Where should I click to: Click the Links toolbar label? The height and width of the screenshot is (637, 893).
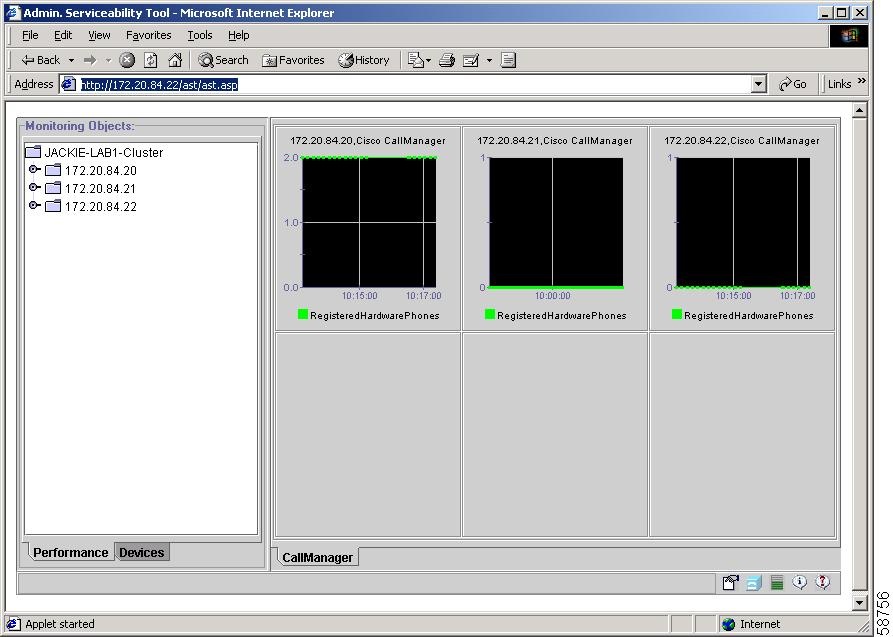(x=839, y=84)
